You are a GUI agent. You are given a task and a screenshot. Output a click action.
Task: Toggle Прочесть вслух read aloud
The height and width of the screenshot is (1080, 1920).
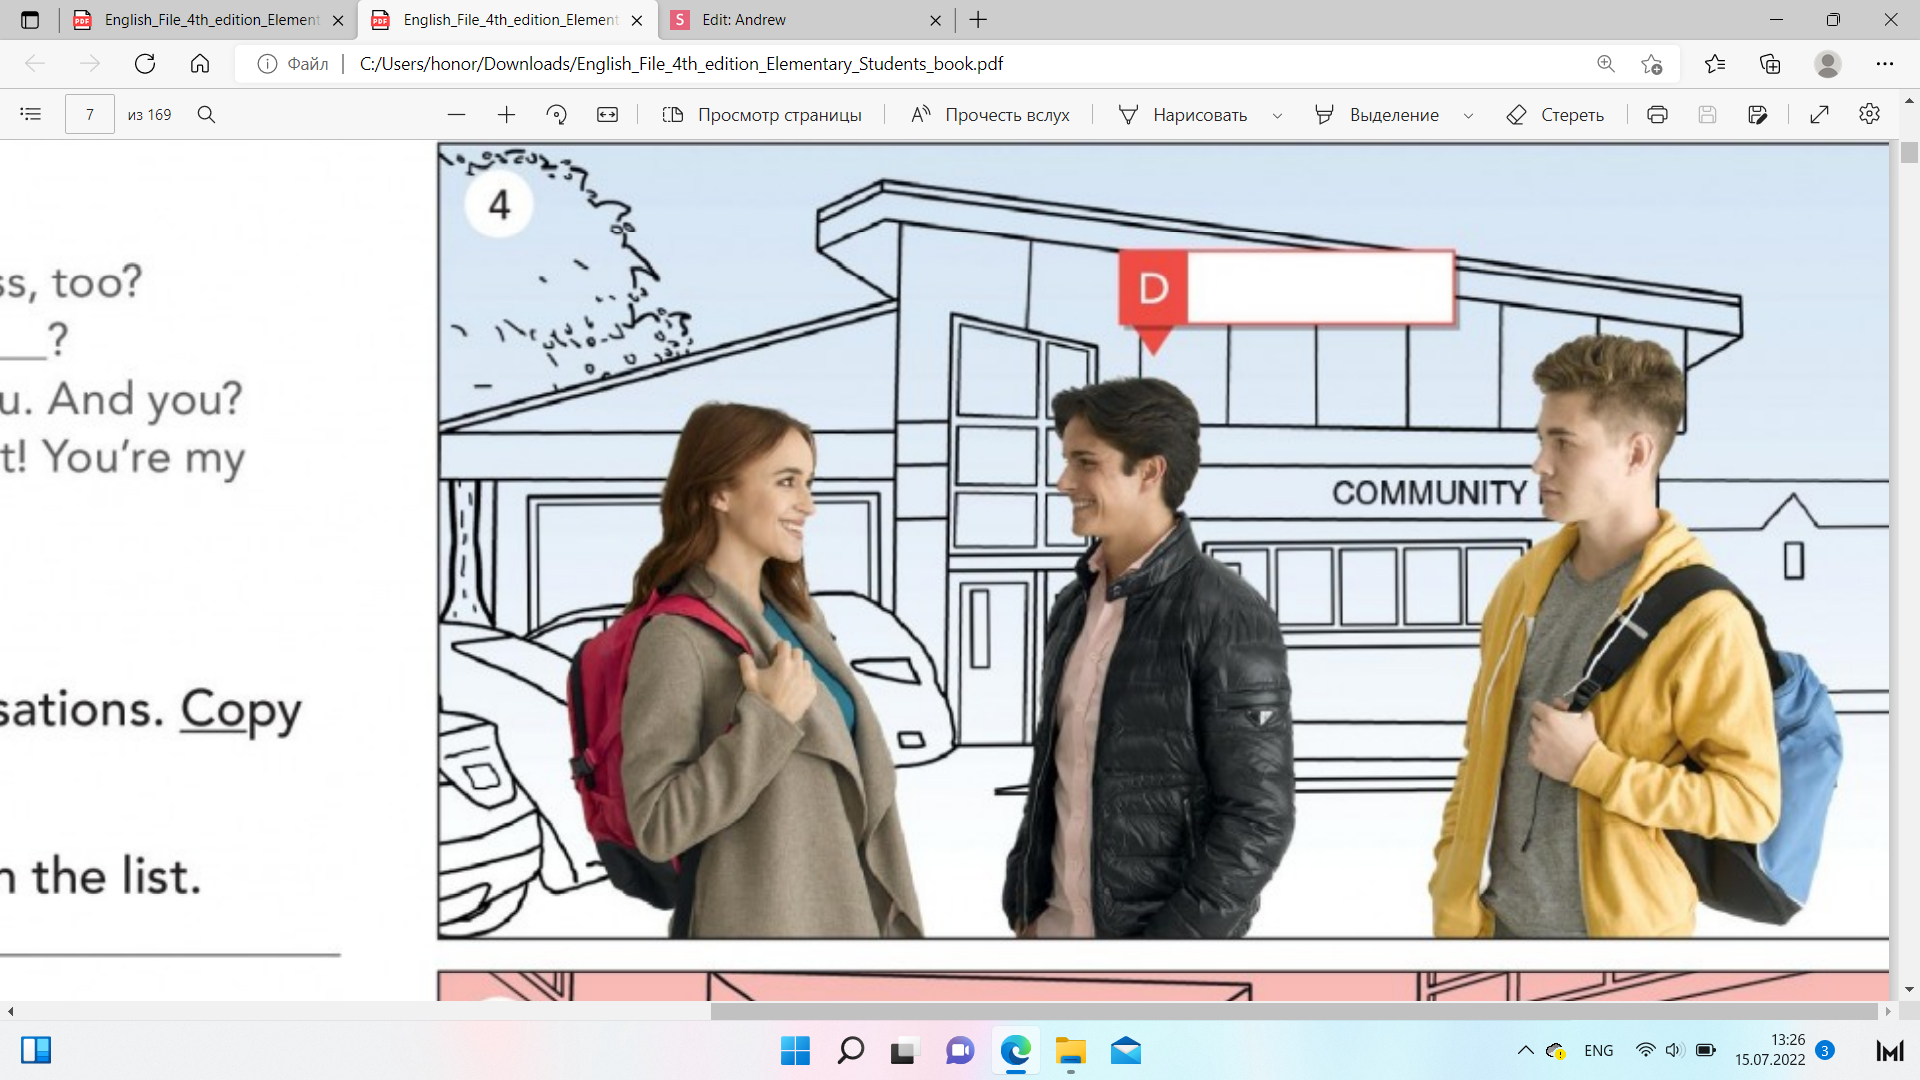(x=990, y=115)
